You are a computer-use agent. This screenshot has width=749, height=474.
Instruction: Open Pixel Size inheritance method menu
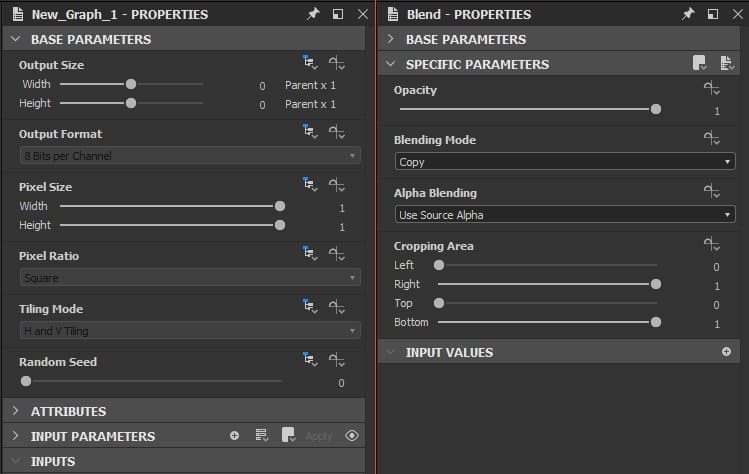pyautogui.click(x=310, y=184)
